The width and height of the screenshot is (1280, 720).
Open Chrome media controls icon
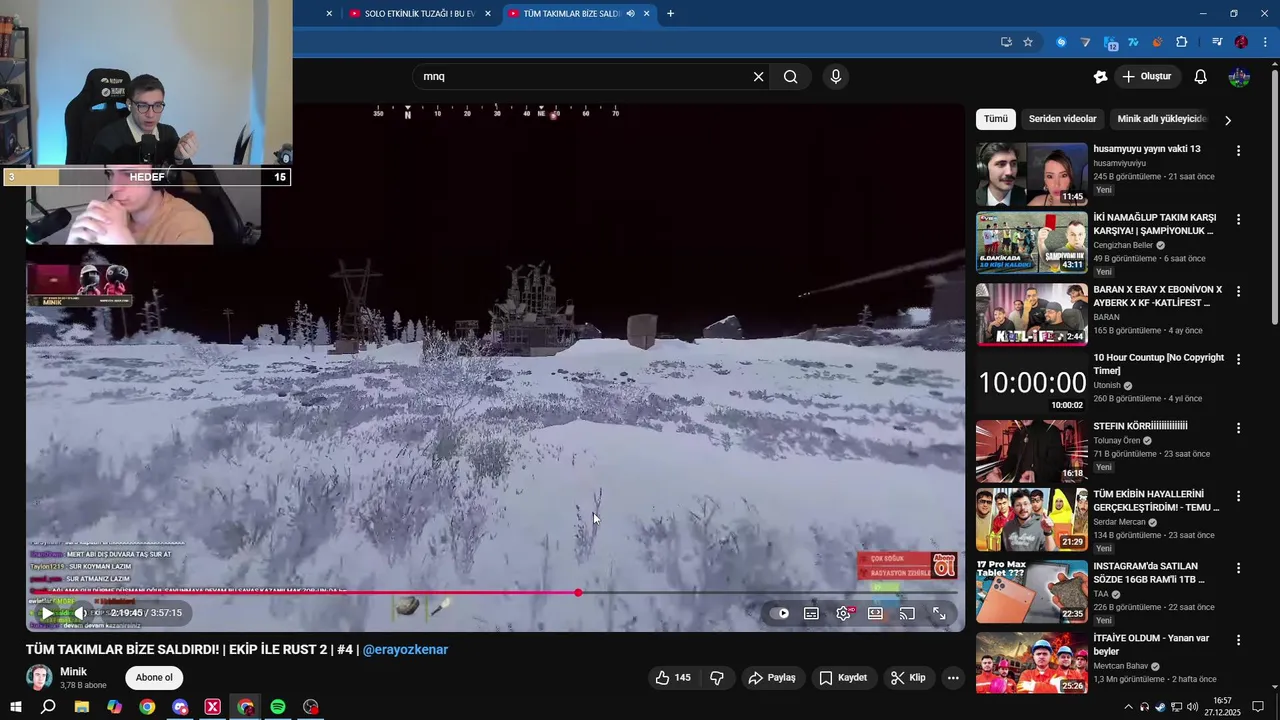point(1217,42)
